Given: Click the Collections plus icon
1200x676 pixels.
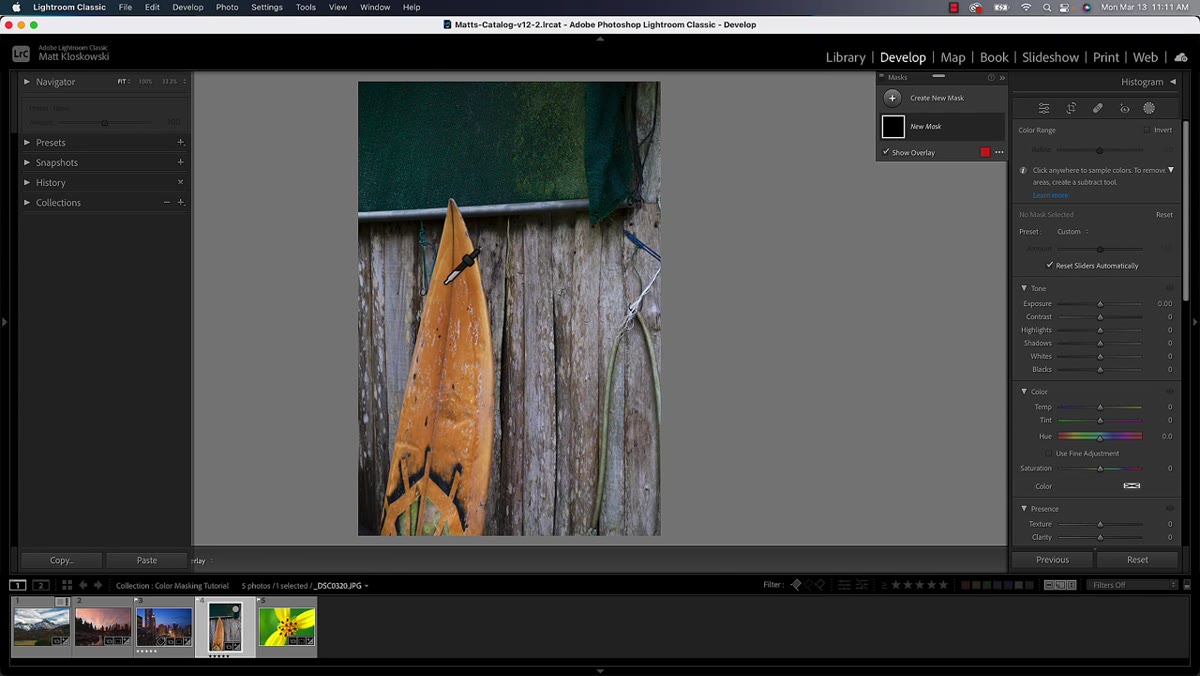Looking at the screenshot, I should (x=180, y=202).
